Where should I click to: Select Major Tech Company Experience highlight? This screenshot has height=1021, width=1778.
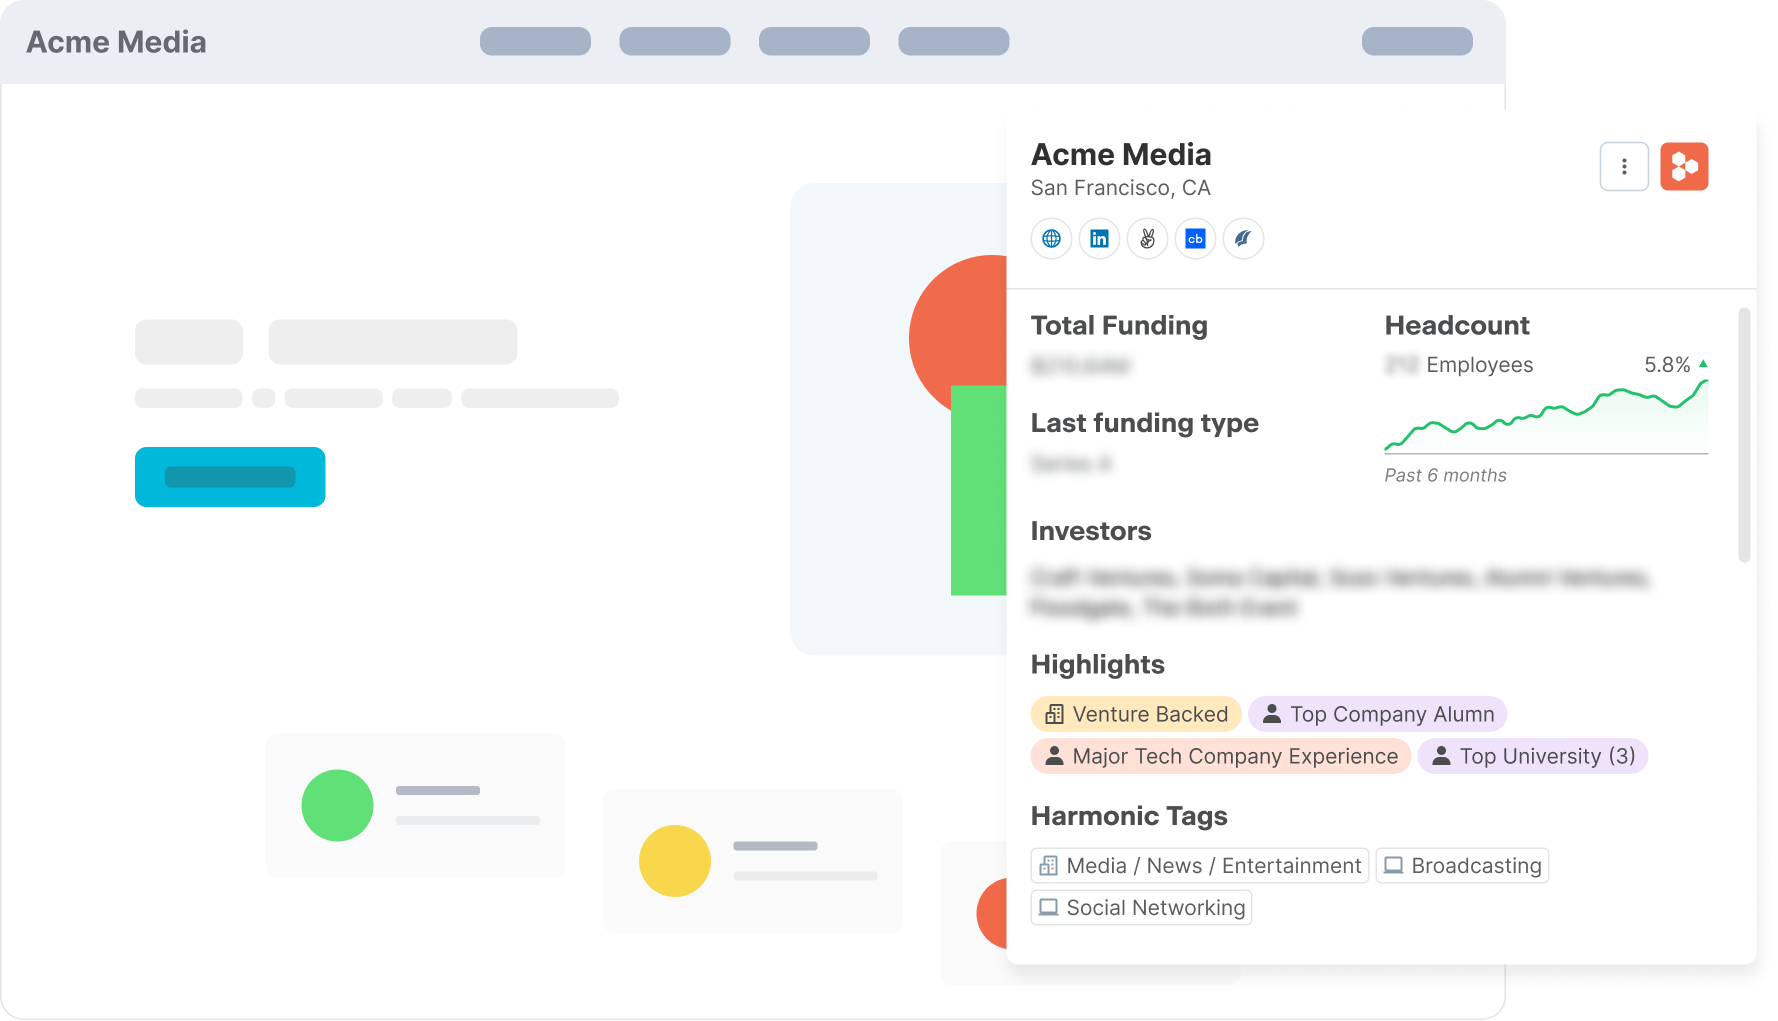(x=1220, y=756)
